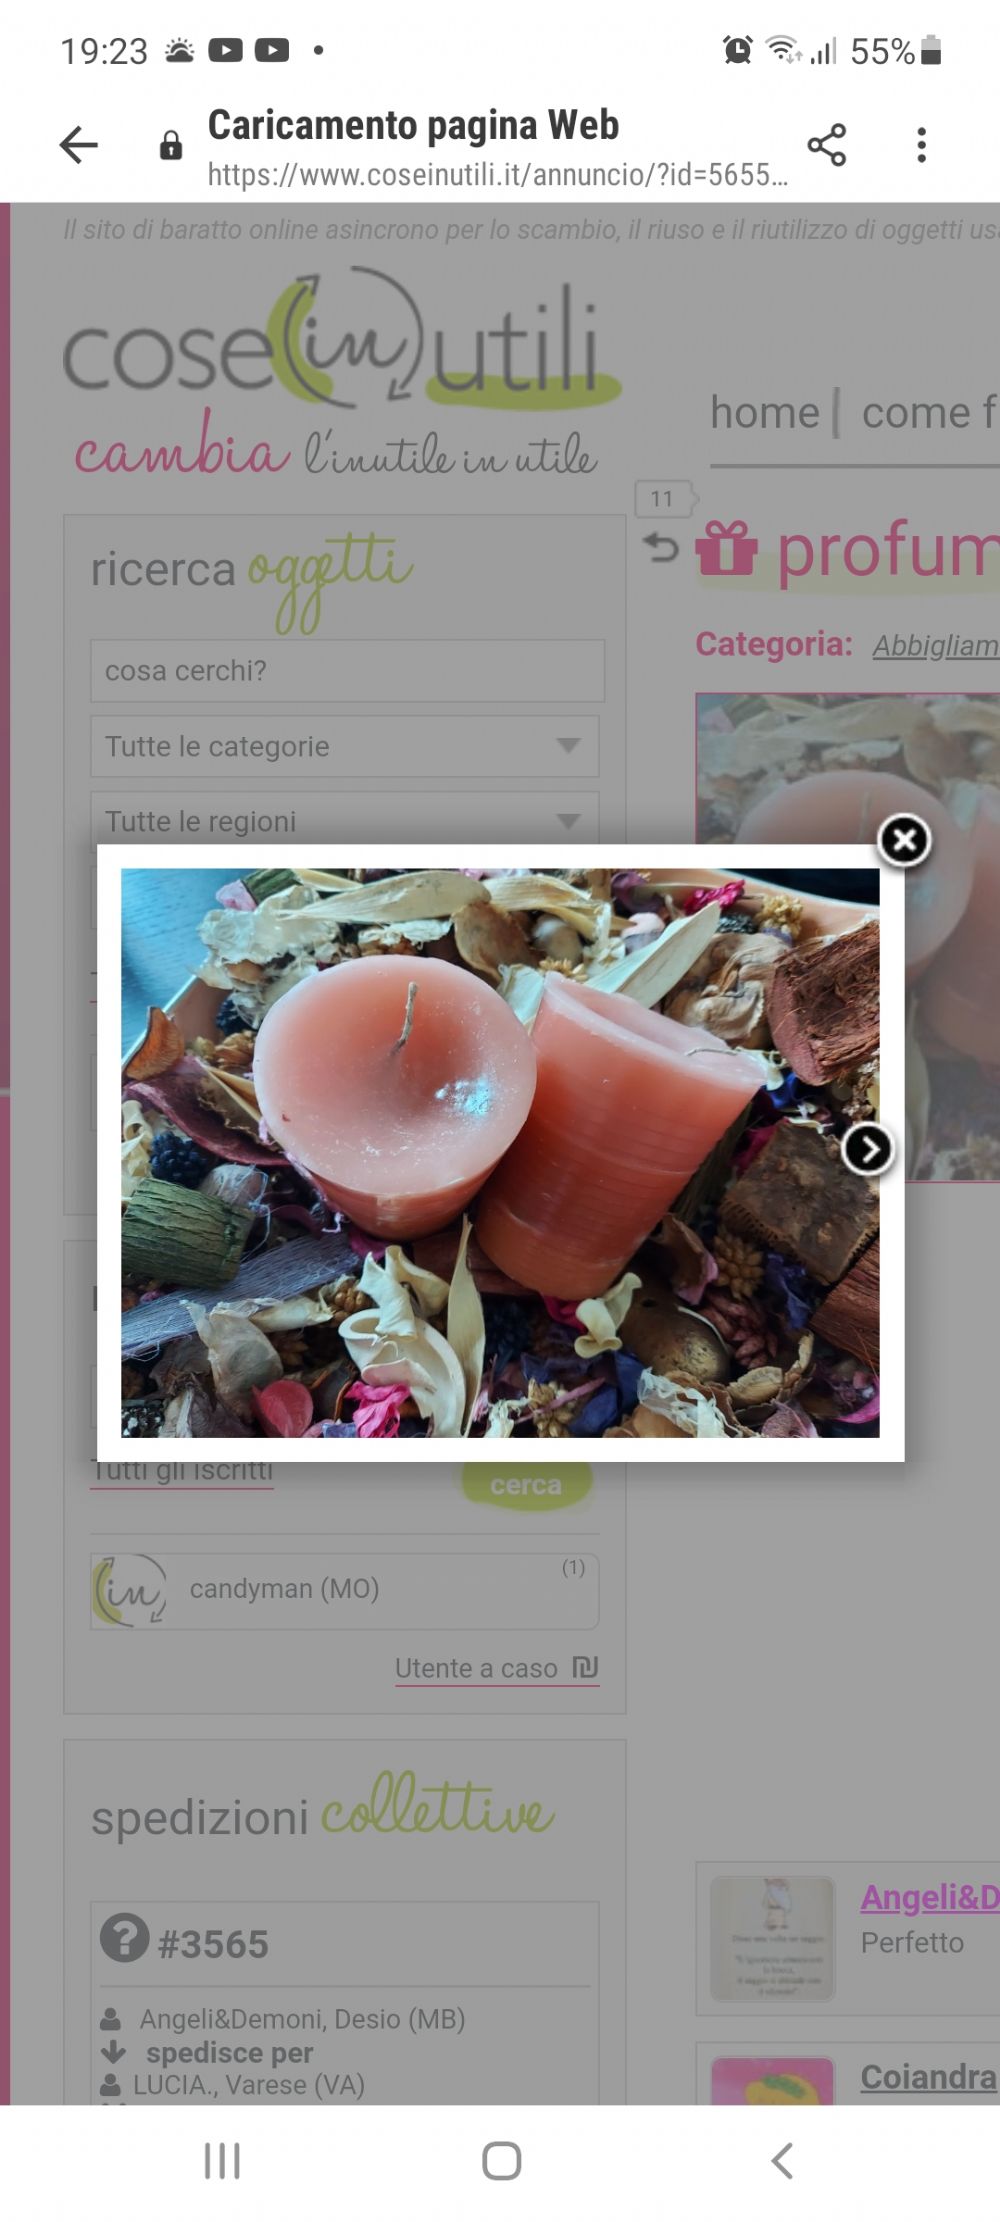Click the question mark icon near #3565

click(124, 1937)
